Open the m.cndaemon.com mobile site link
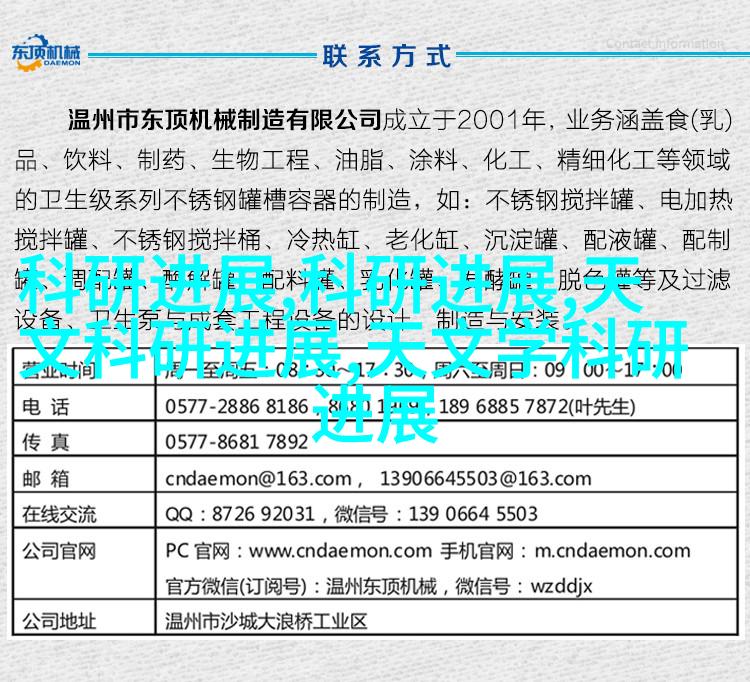The width and height of the screenshot is (750, 682). pyautogui.click(x=612, y=551)
